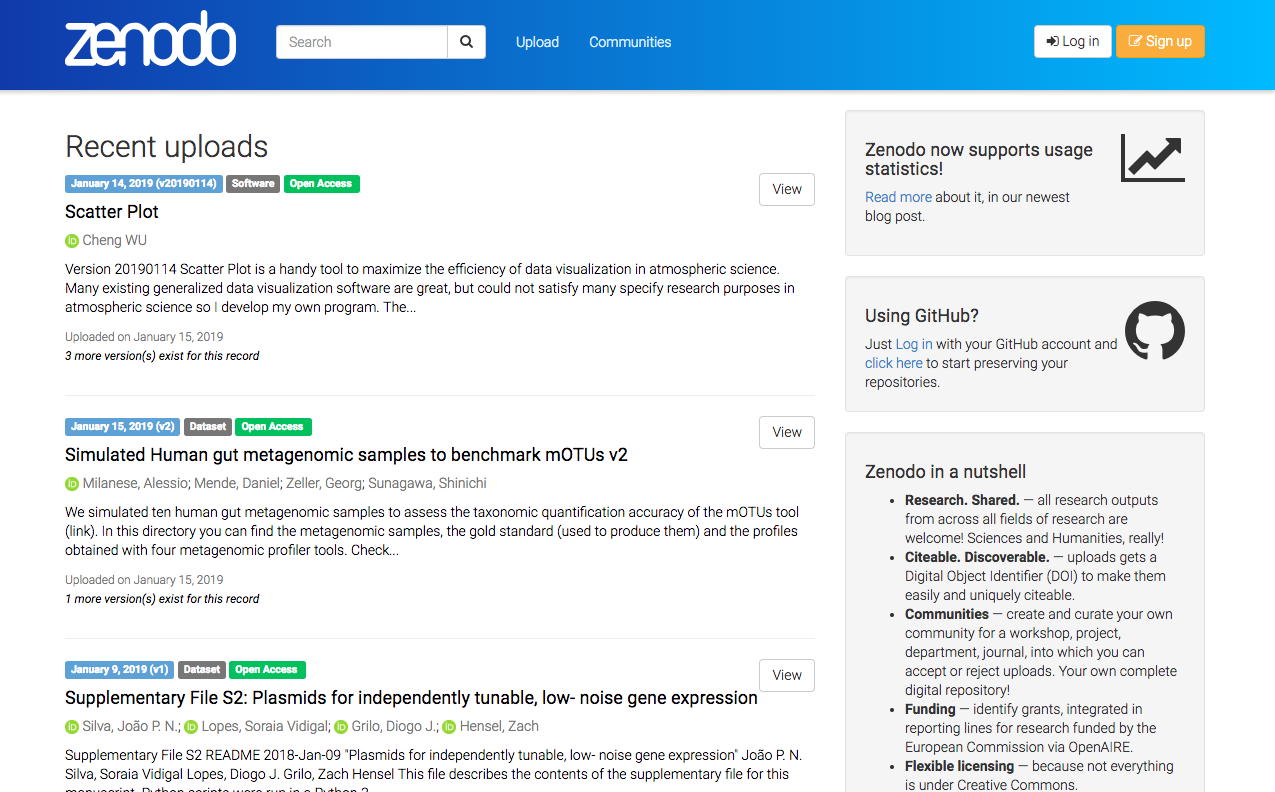Image resolution: width=1275 pixels, height=792 pixels.
Task: Follow the Read more blog post link
Action: click(x=898, y=197)
